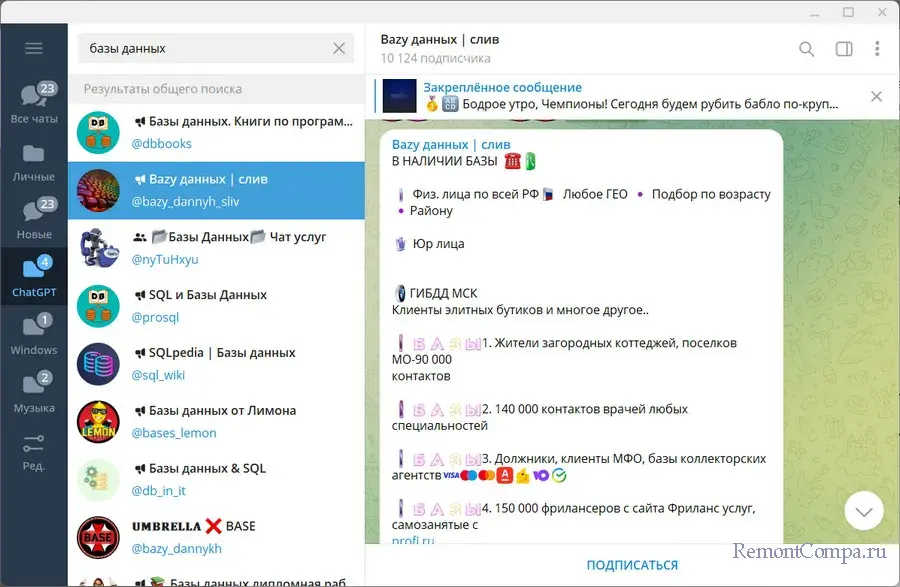
Task: Open the three-dot channel options menu
Action: point(877,49)
